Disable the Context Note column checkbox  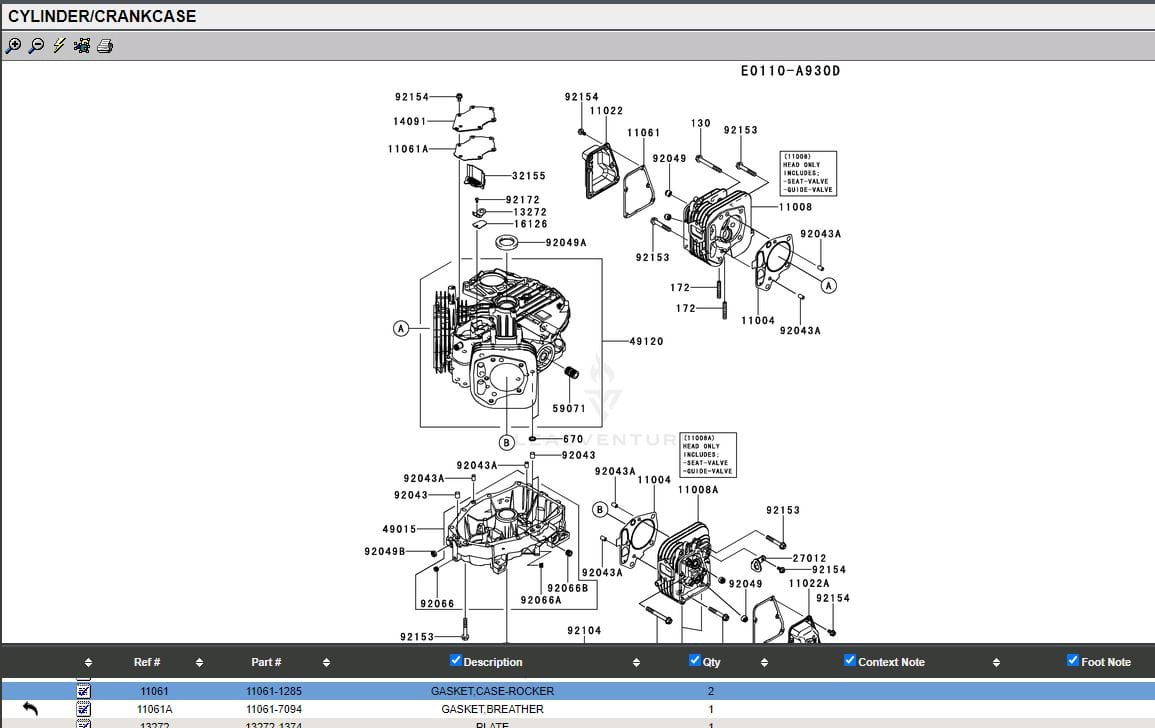[x=850, y=660]
